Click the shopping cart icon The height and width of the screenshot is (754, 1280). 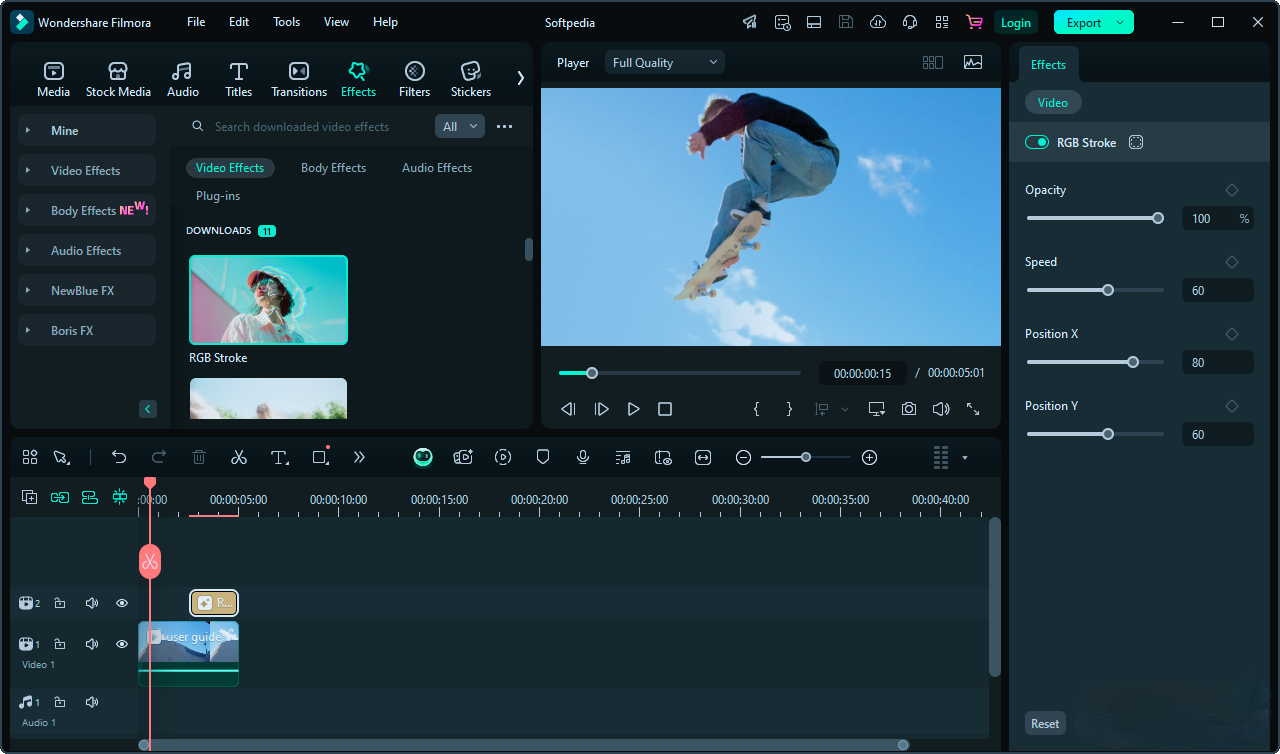(973, 22)
